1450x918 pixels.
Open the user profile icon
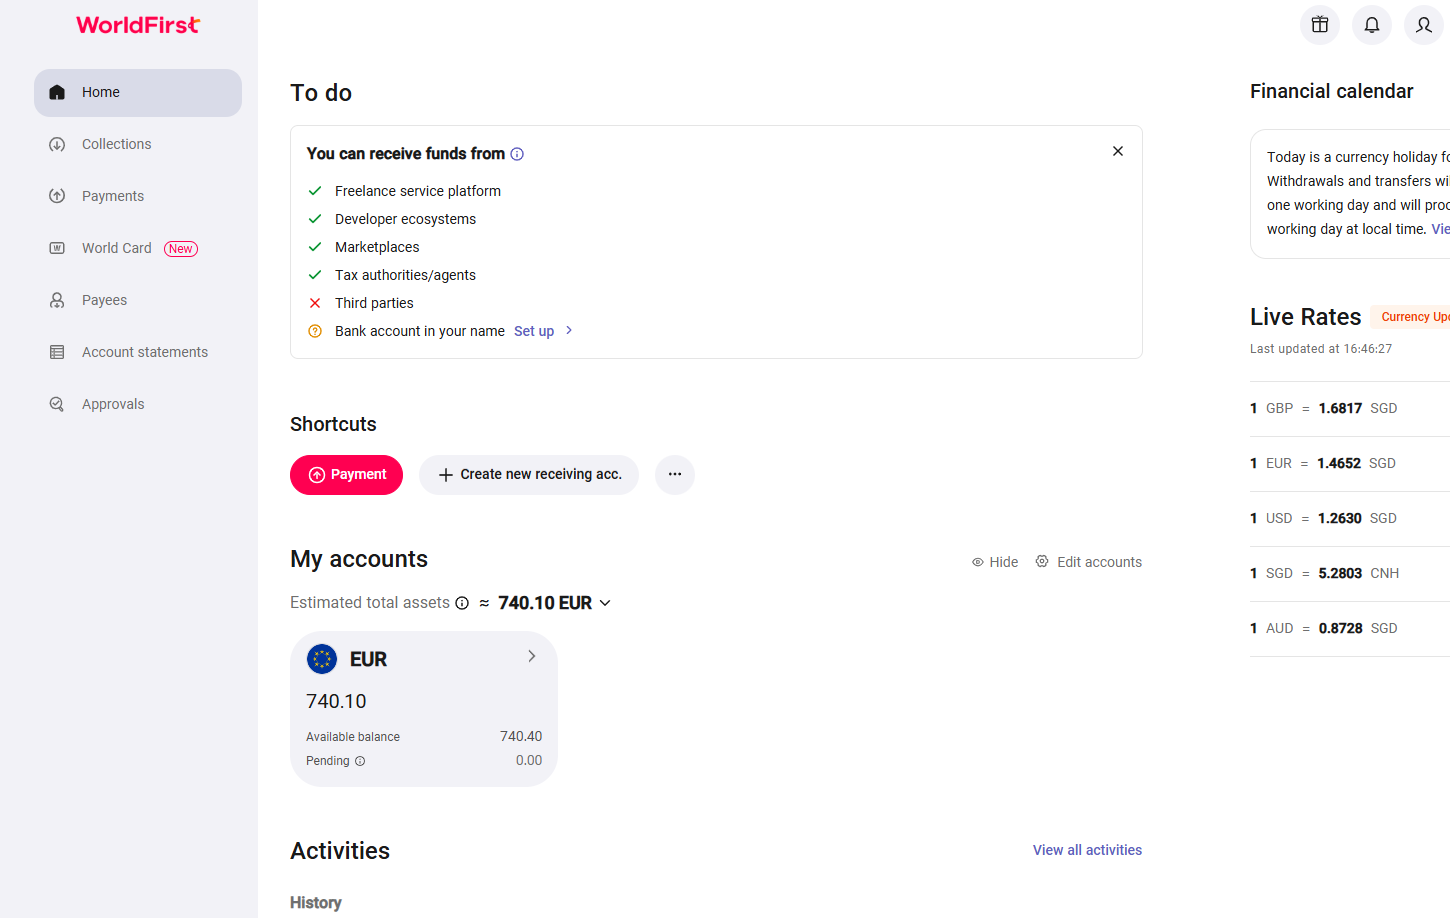click(x=1423, y=25)
